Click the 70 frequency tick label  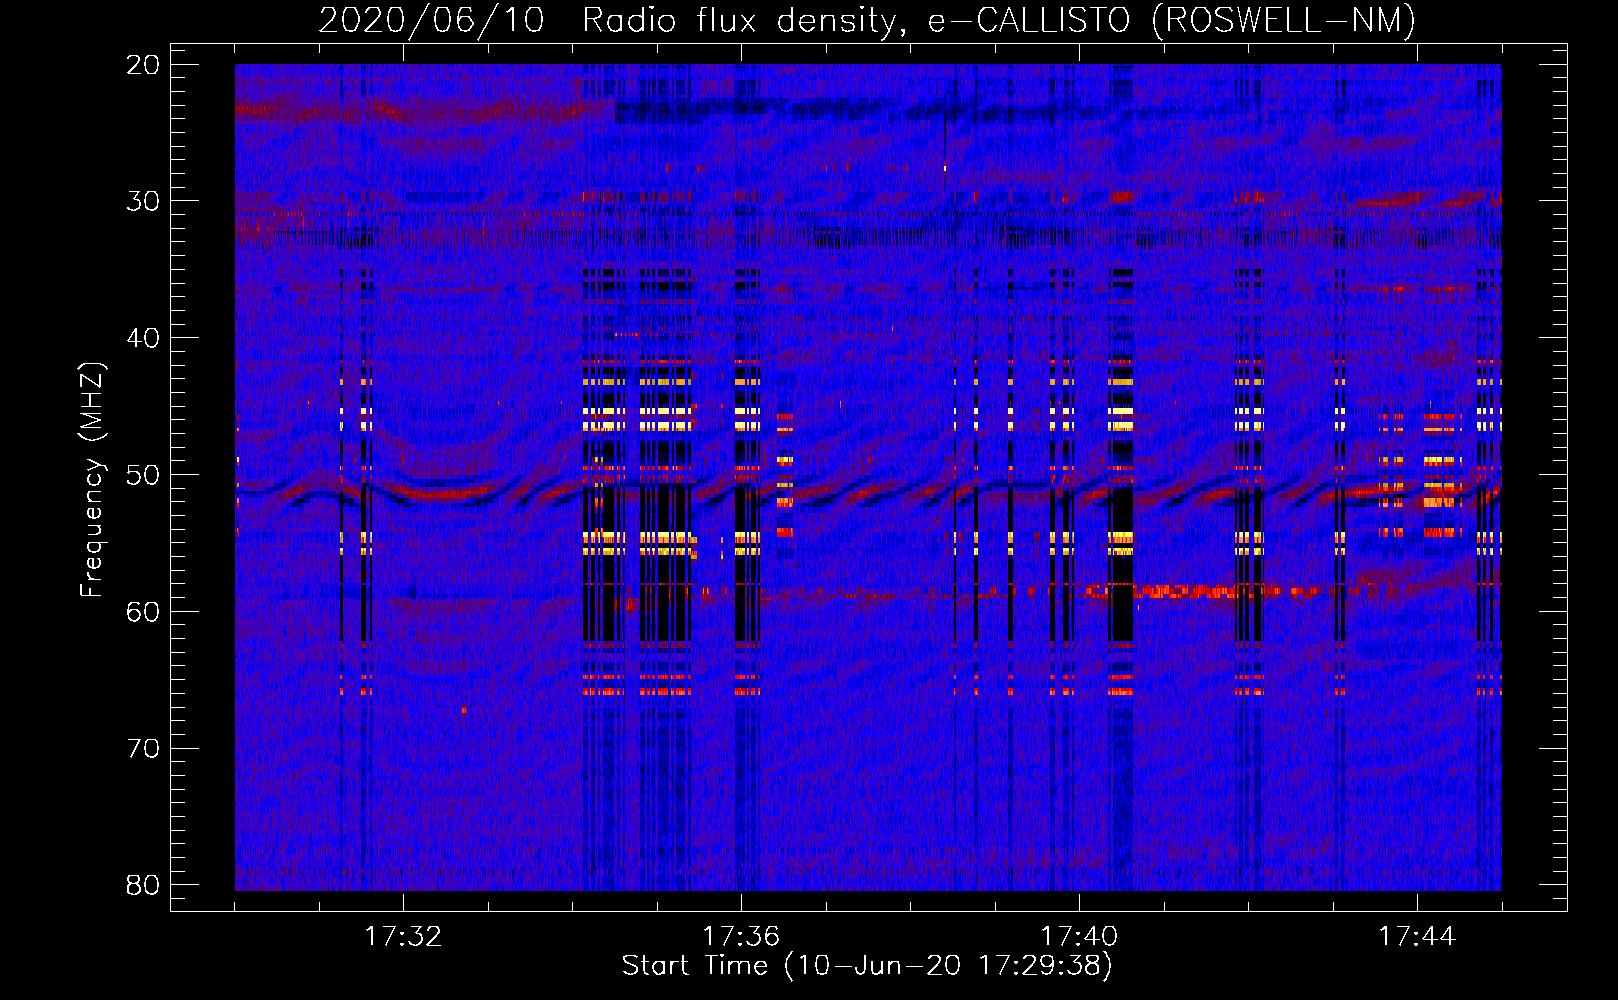143,749
